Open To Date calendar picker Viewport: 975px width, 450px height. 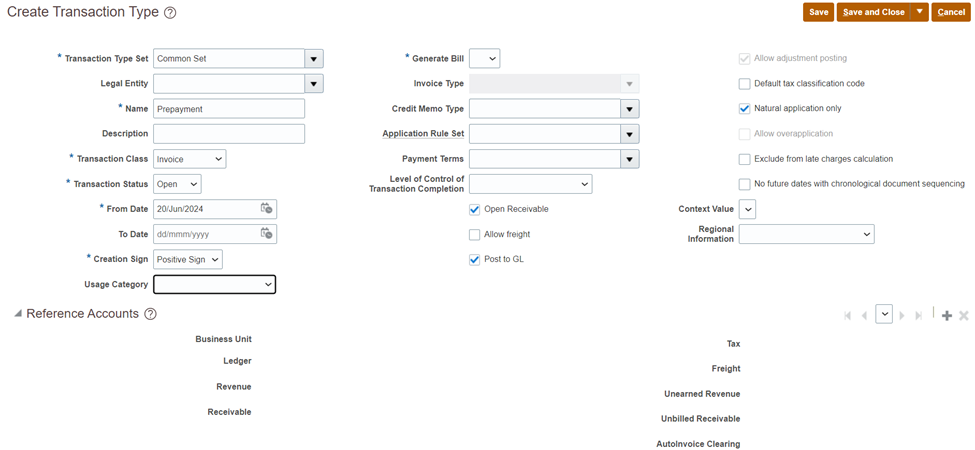pos(266,234)
